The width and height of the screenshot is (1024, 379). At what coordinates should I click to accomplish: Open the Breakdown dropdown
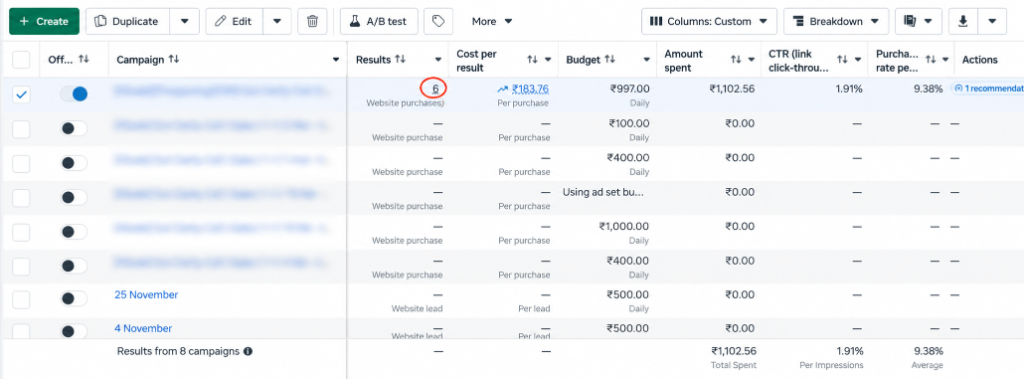[836, 22]
